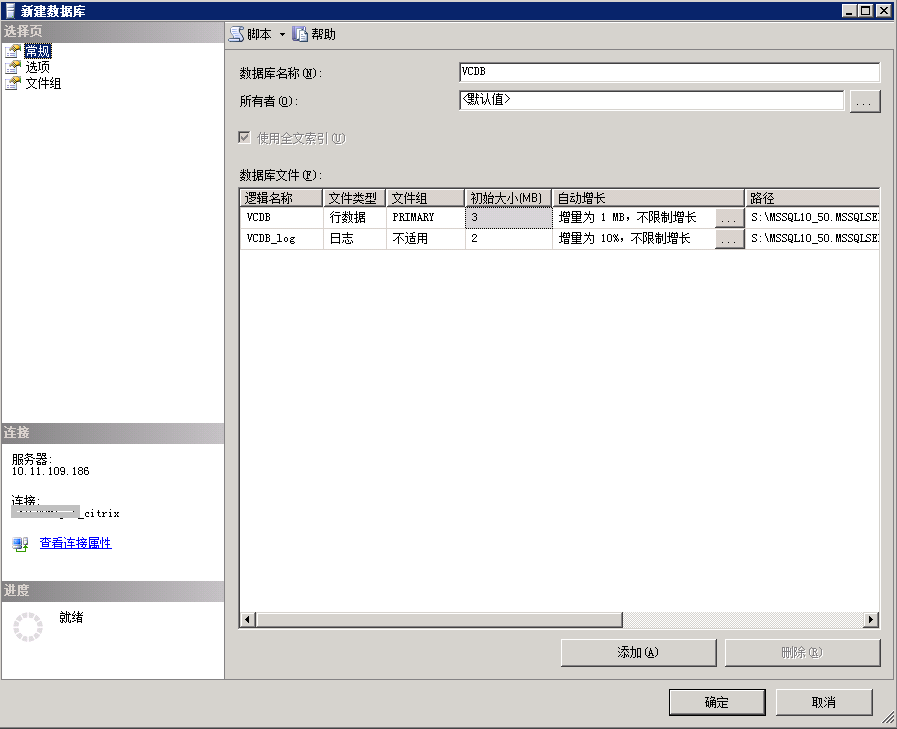The width and height of the screenshot is (897, 729).
Task: Click the horizontal scrollbar thumb
Action: 439,620
